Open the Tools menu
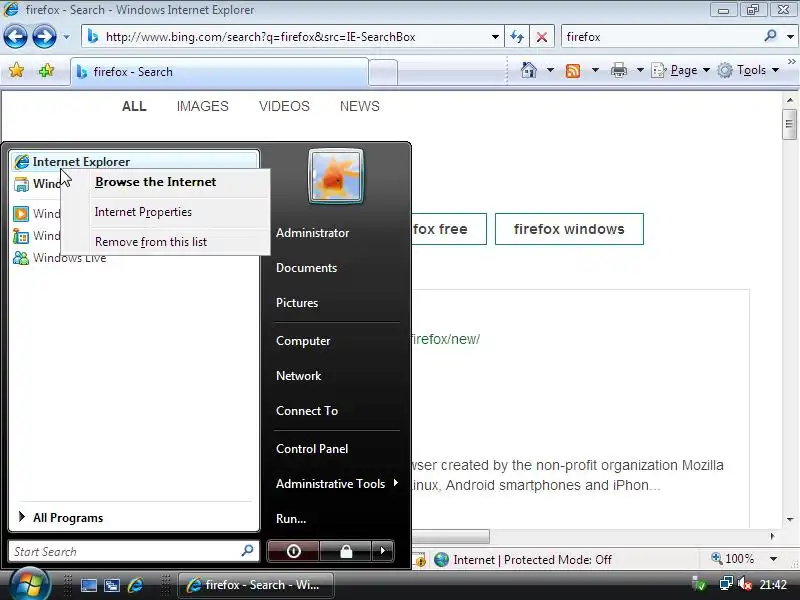800x600 pixels. tap(748, 70)
